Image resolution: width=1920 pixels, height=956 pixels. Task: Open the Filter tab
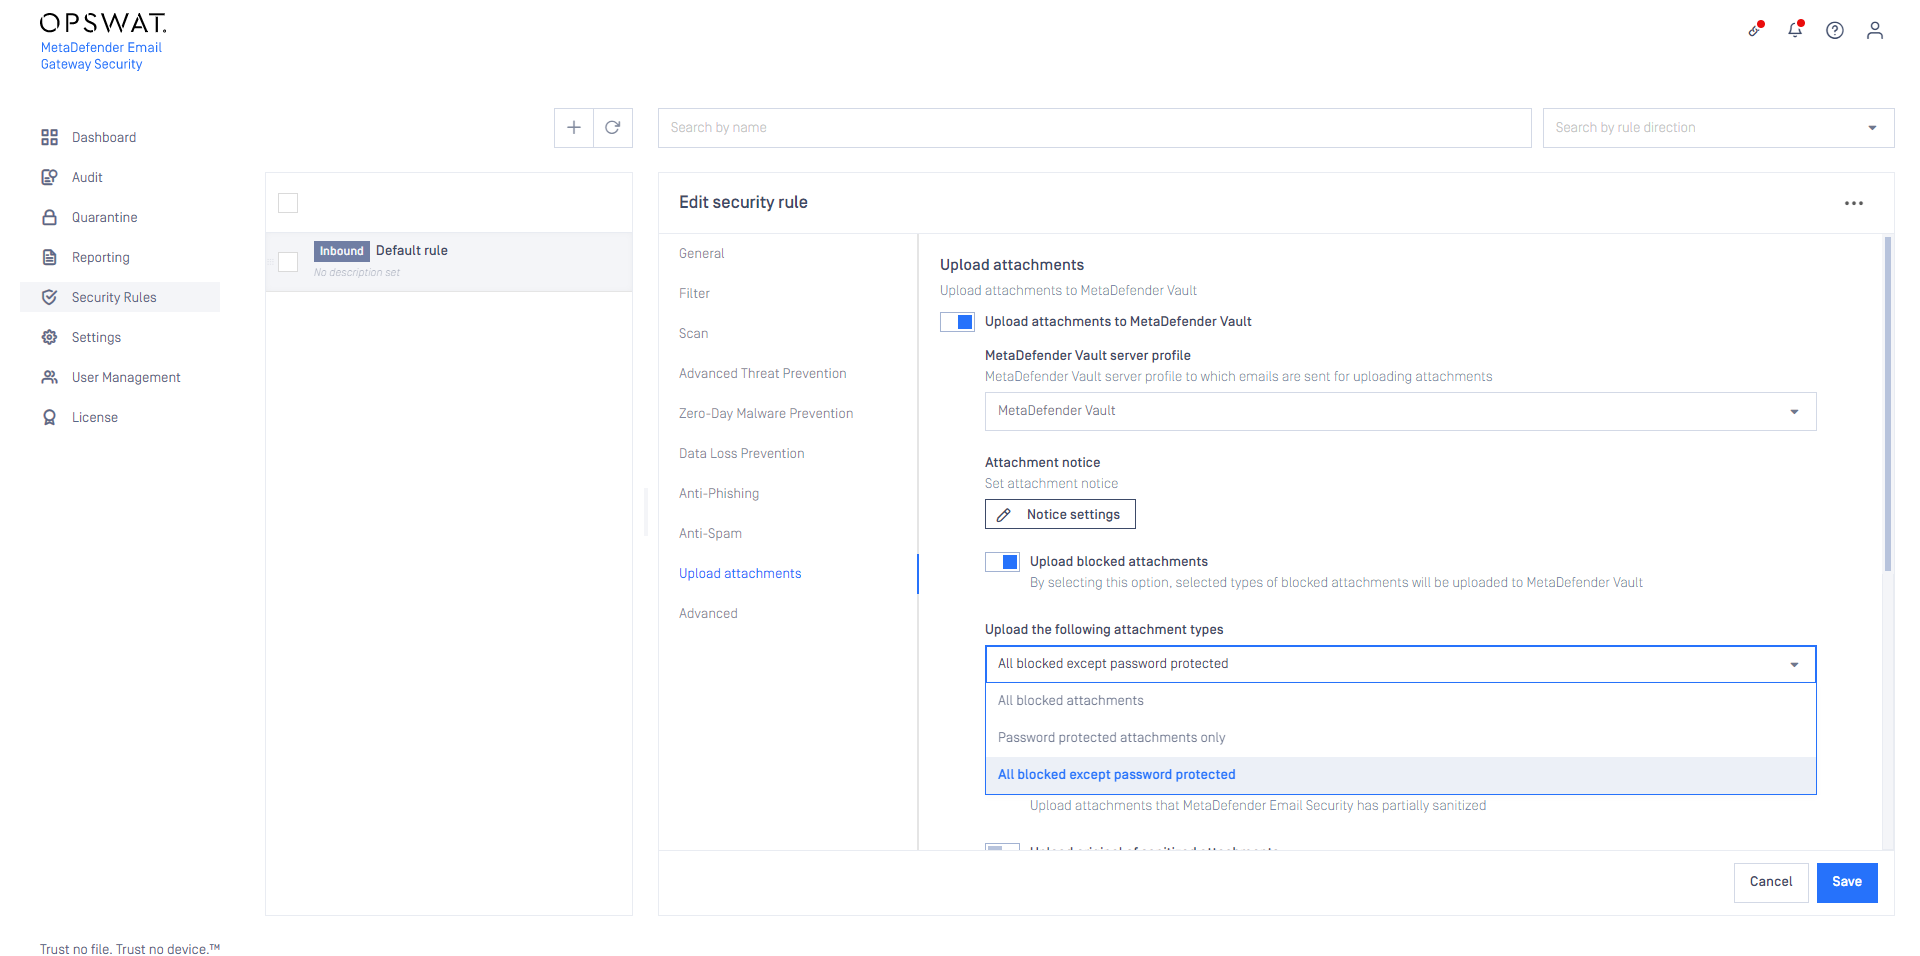tap(694, 293)
